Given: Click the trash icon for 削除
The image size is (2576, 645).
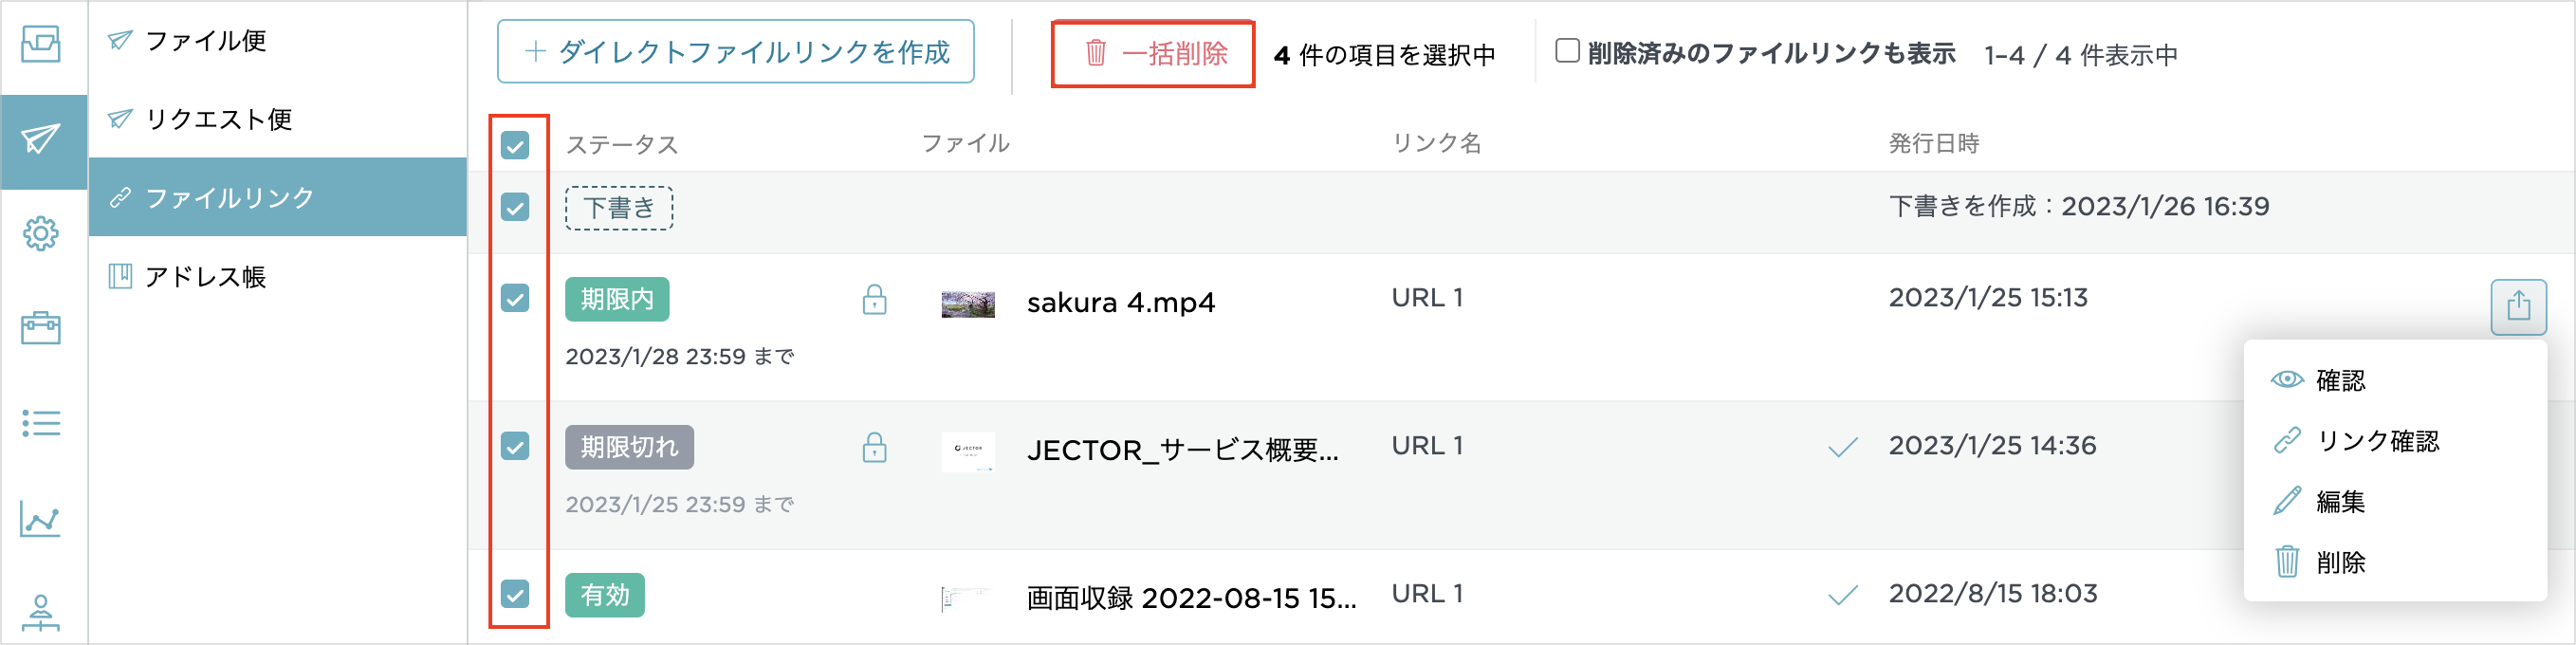Looking at the screenshot, I should 2288,563.
